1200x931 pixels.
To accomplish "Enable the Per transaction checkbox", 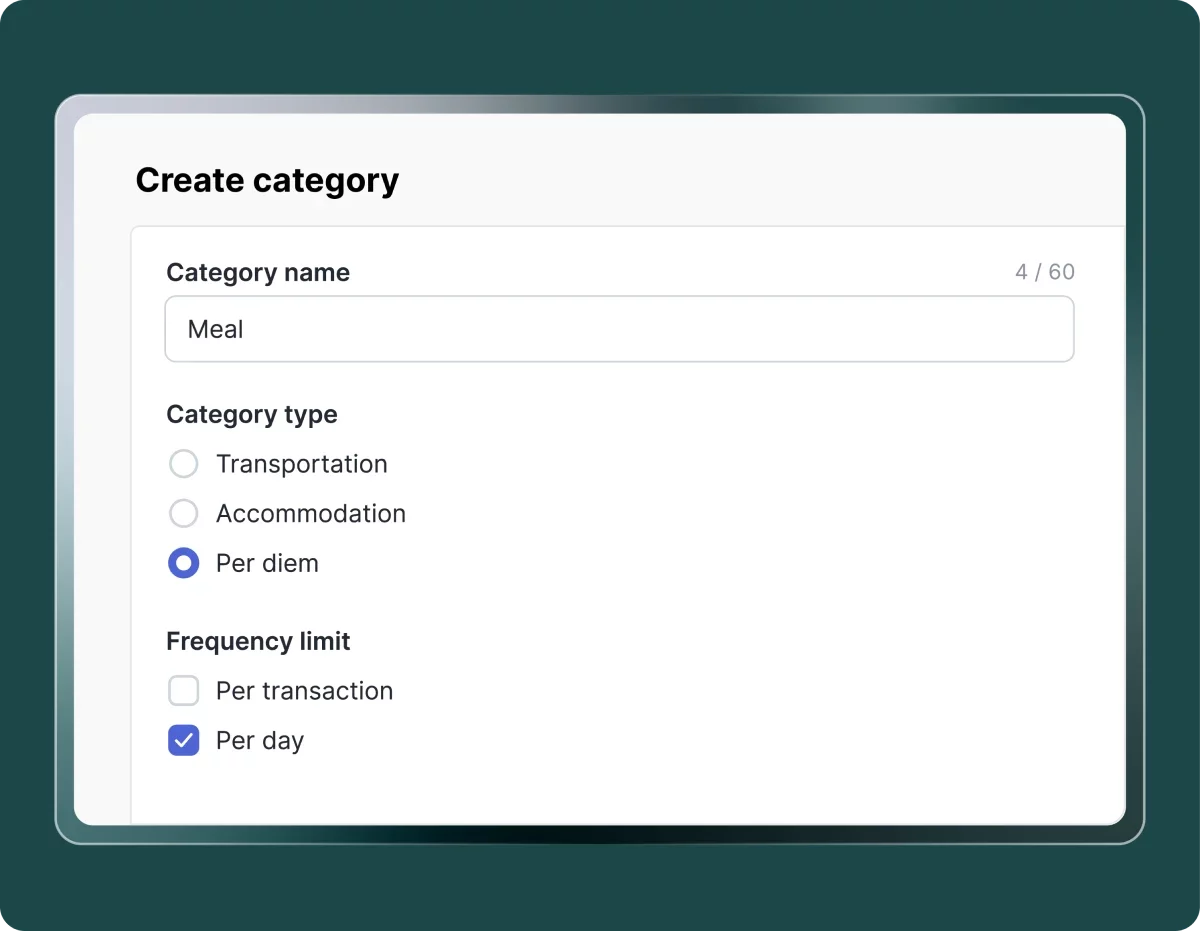I will click(x=183, y=691).
